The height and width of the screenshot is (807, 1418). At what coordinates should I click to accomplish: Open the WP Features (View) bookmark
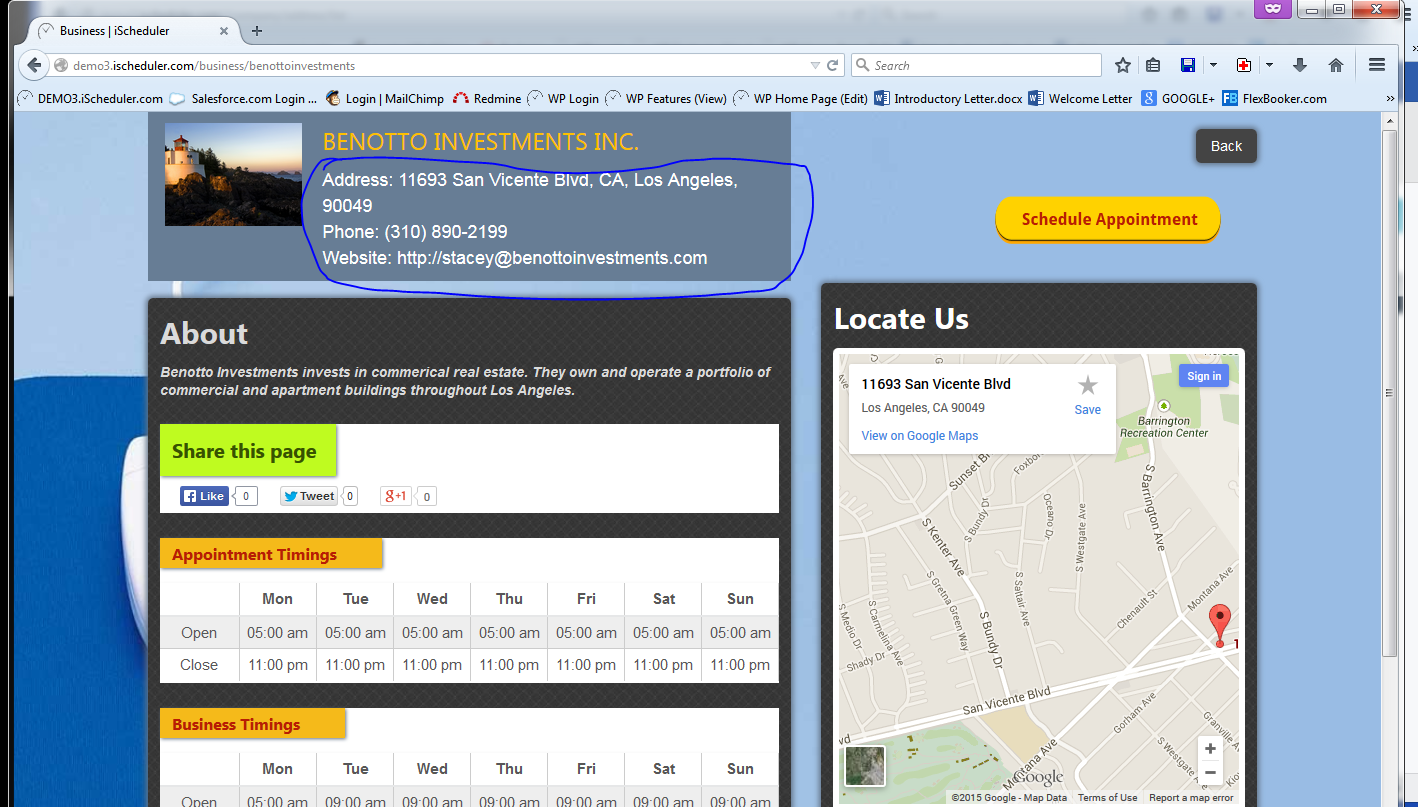666,98
